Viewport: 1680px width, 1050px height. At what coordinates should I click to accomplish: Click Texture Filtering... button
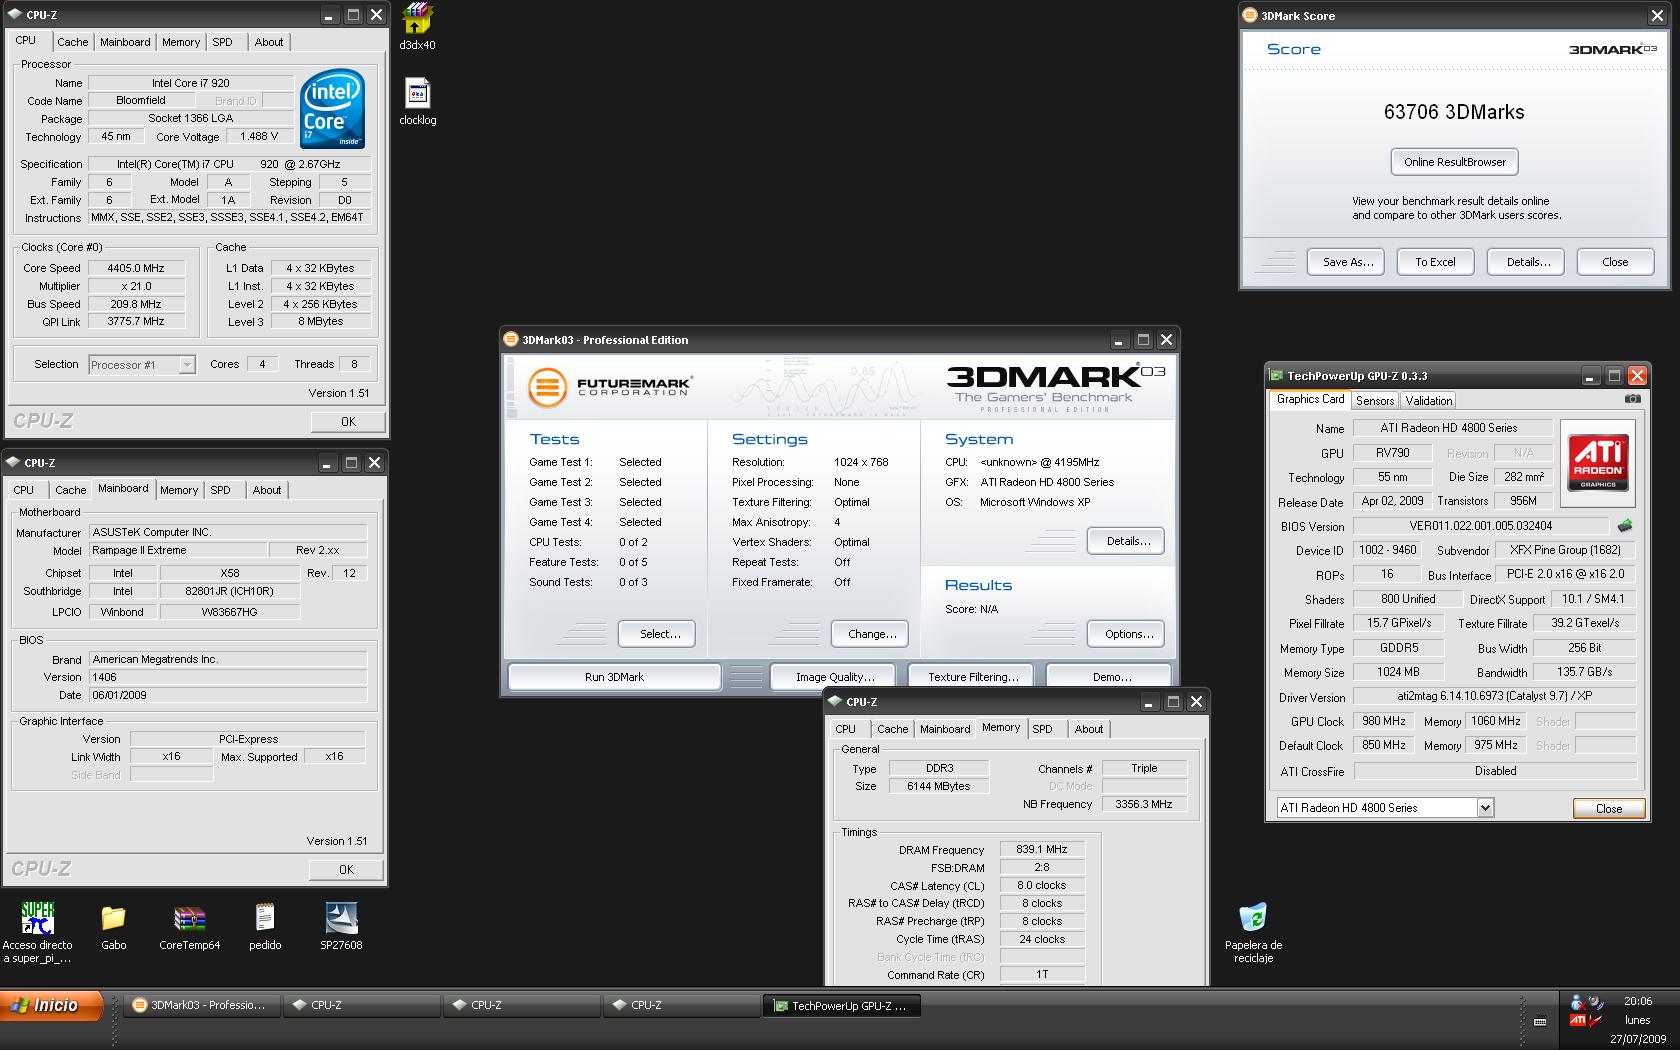point(972,677)
